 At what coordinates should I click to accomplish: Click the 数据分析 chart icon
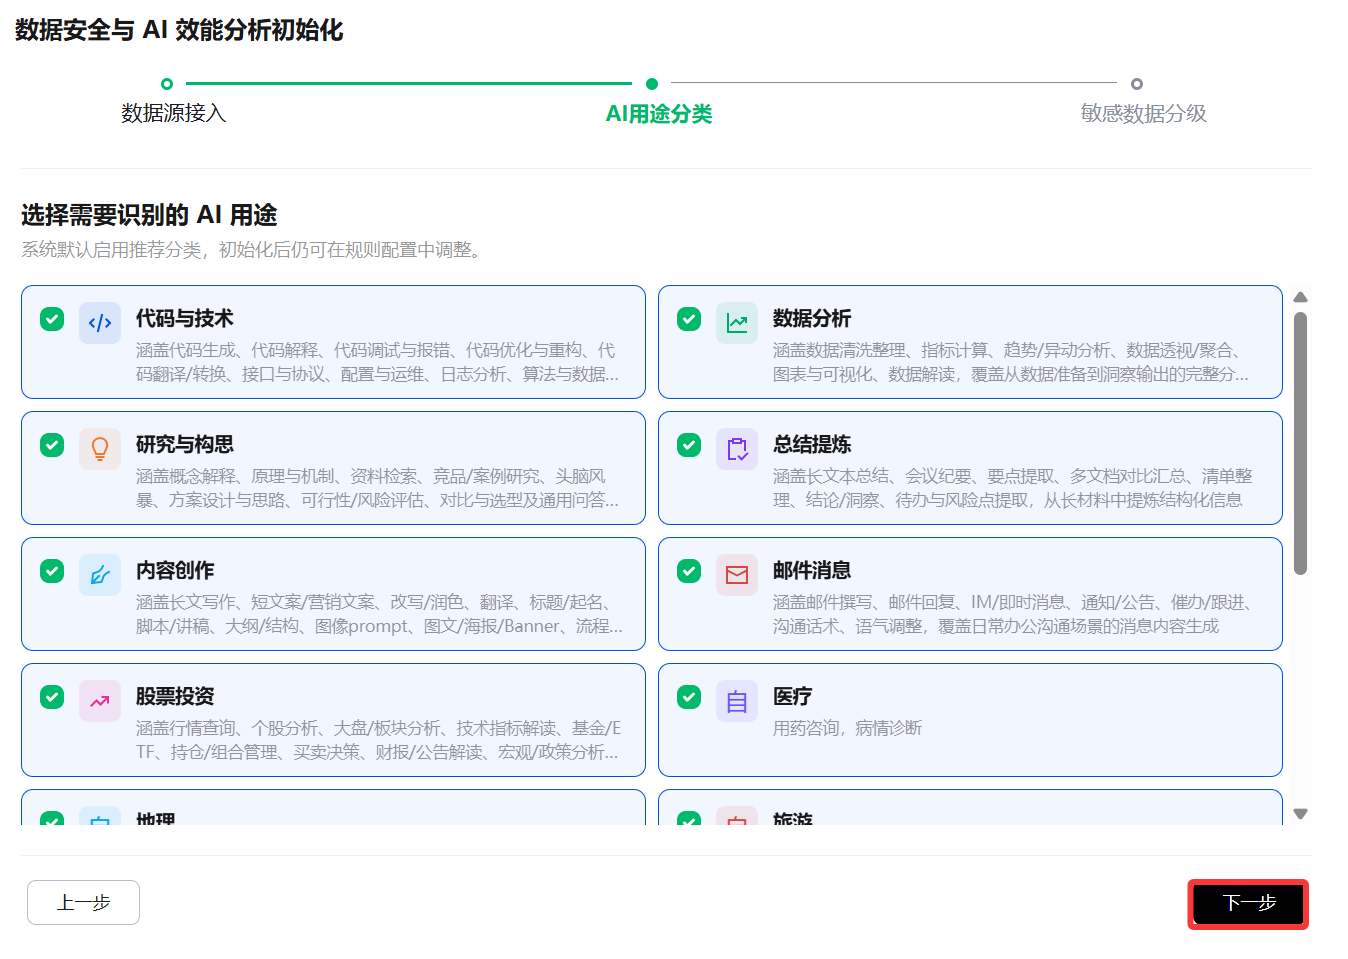click(737, 323)
